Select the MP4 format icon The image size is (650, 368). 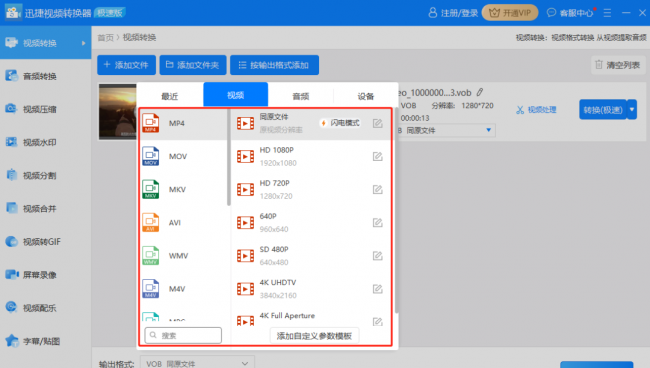(x=150, y=123)
